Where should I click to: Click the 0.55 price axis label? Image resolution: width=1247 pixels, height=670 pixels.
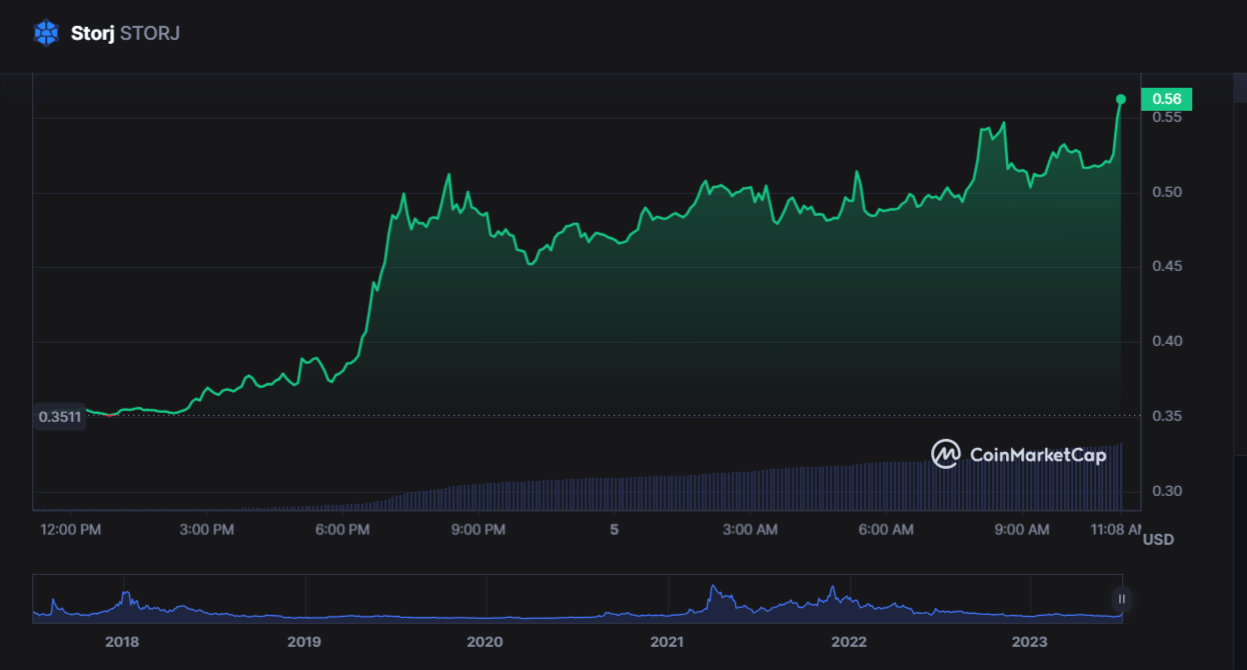1167,117
